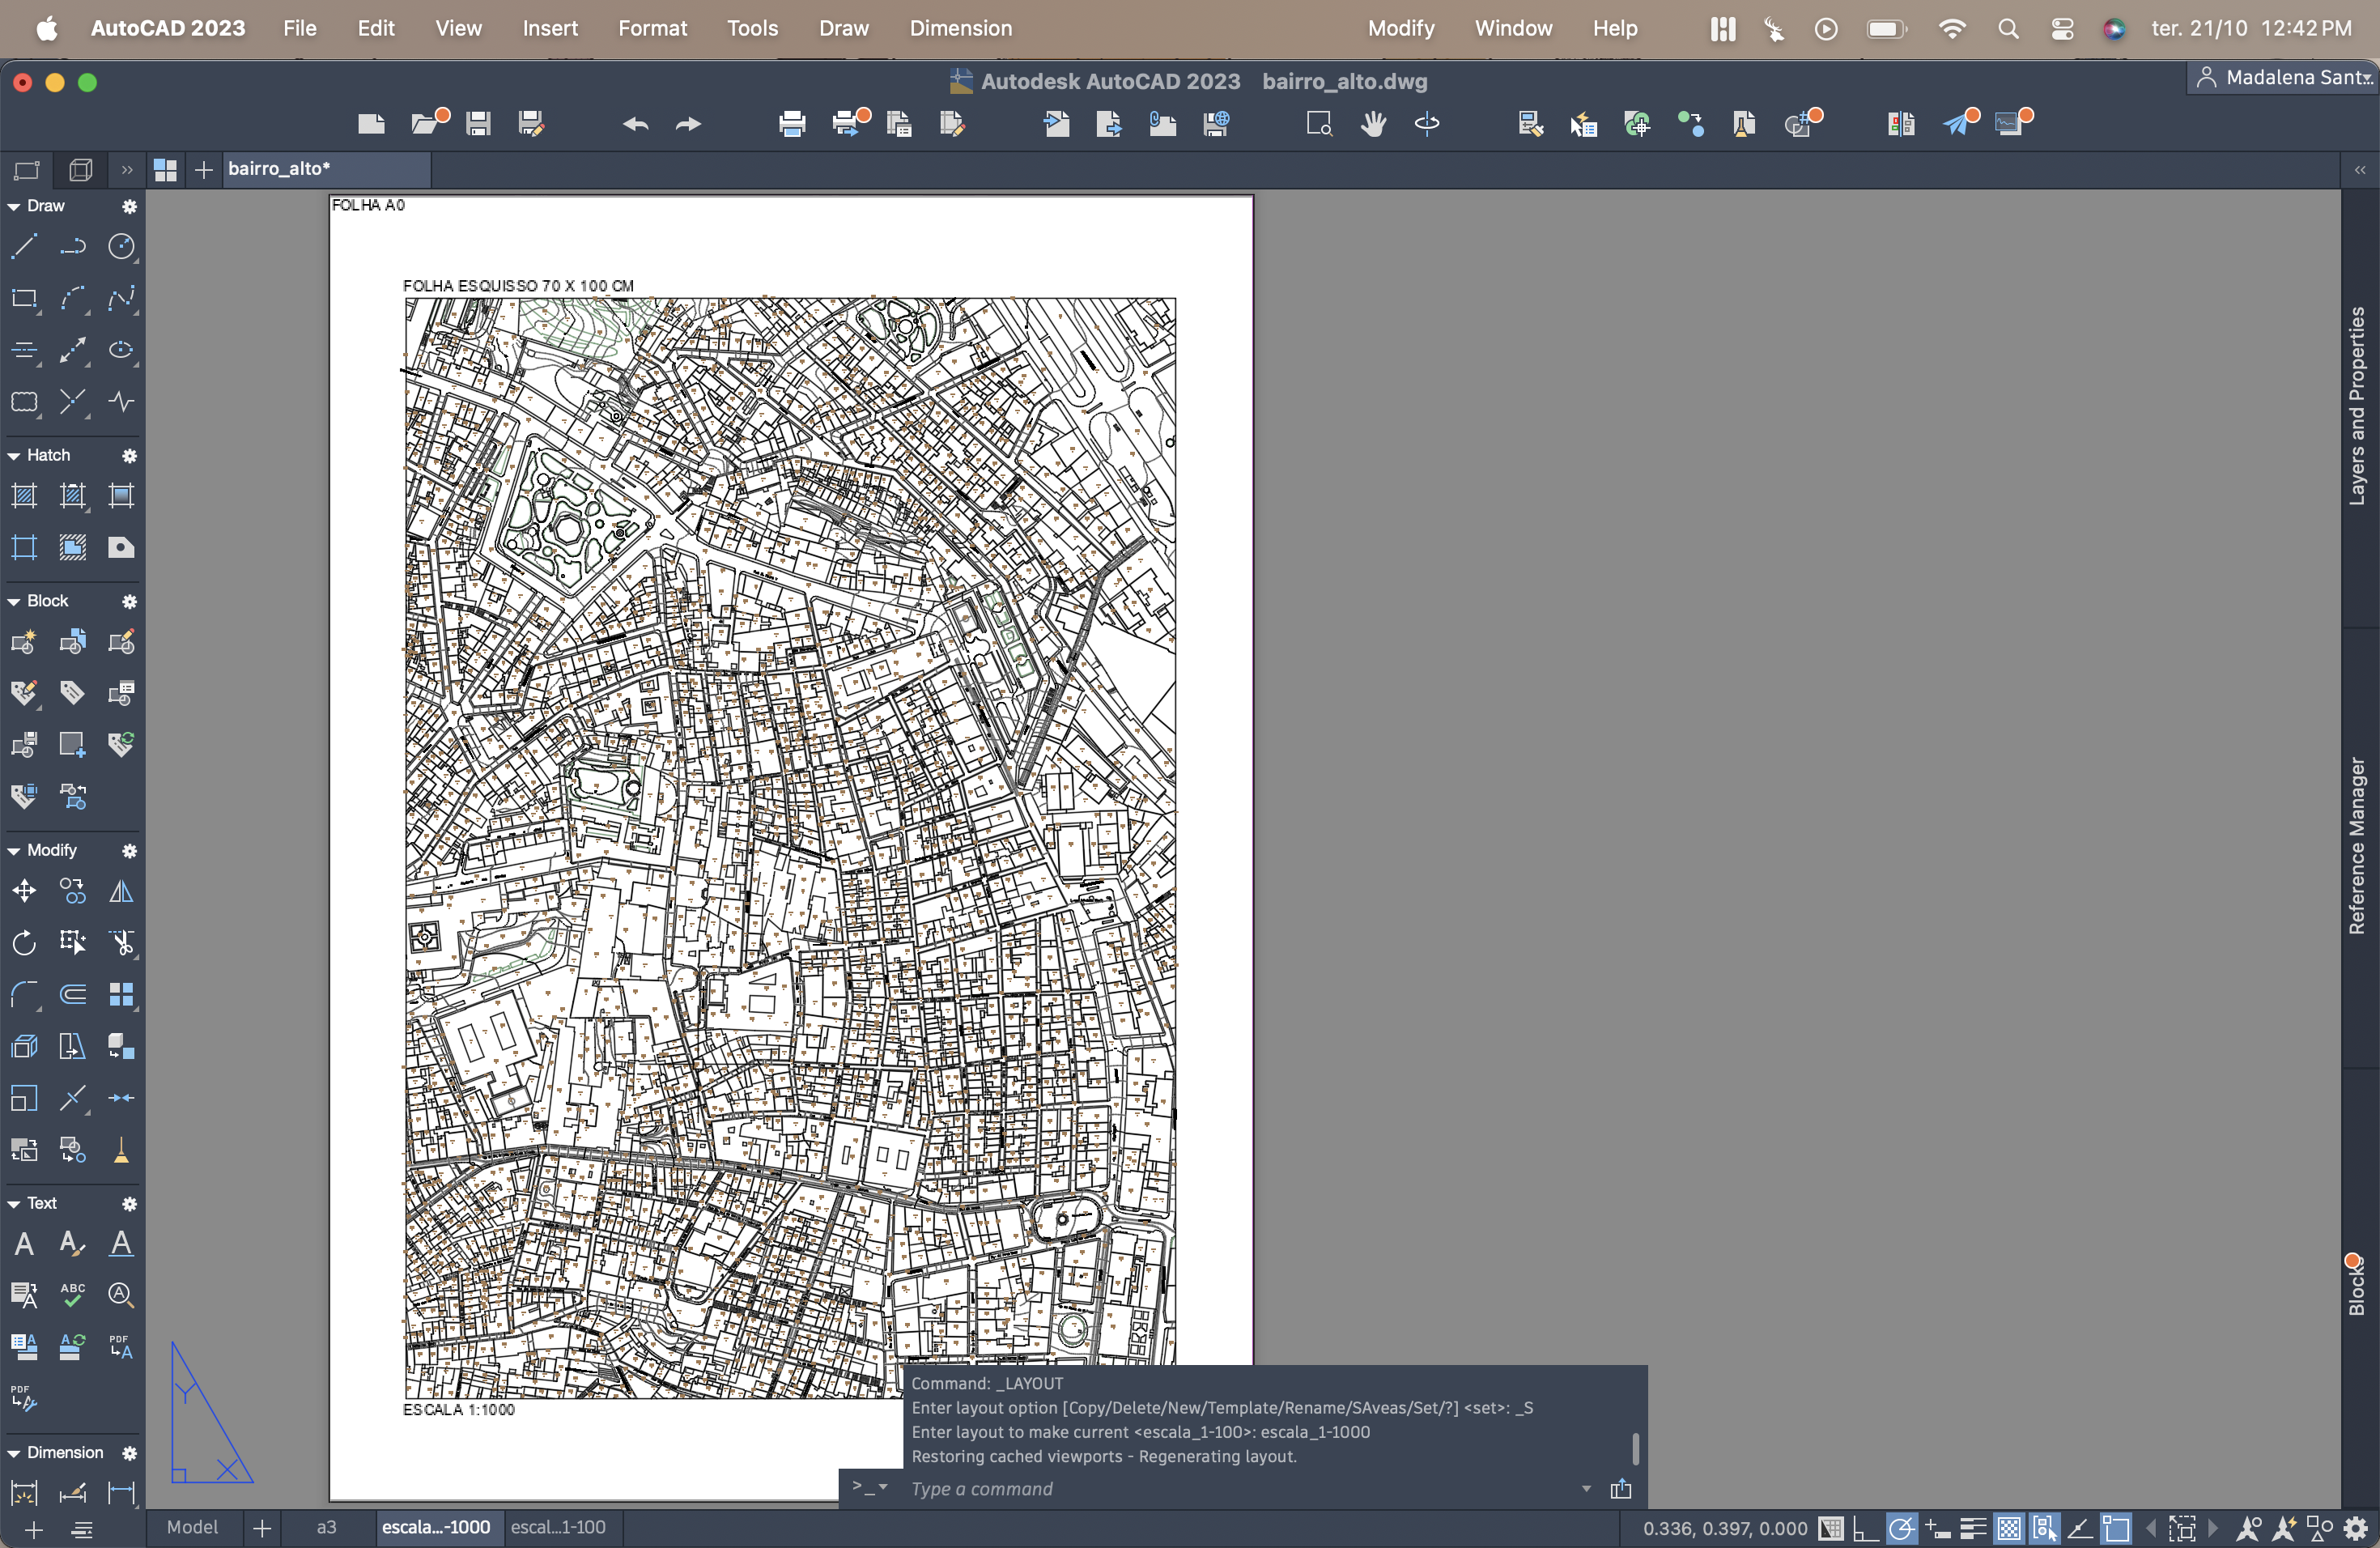This screenshot has height=1548, width=2380.
Task: Toggle ortho mode in status bar
Action: [x=1865, y=1528]
